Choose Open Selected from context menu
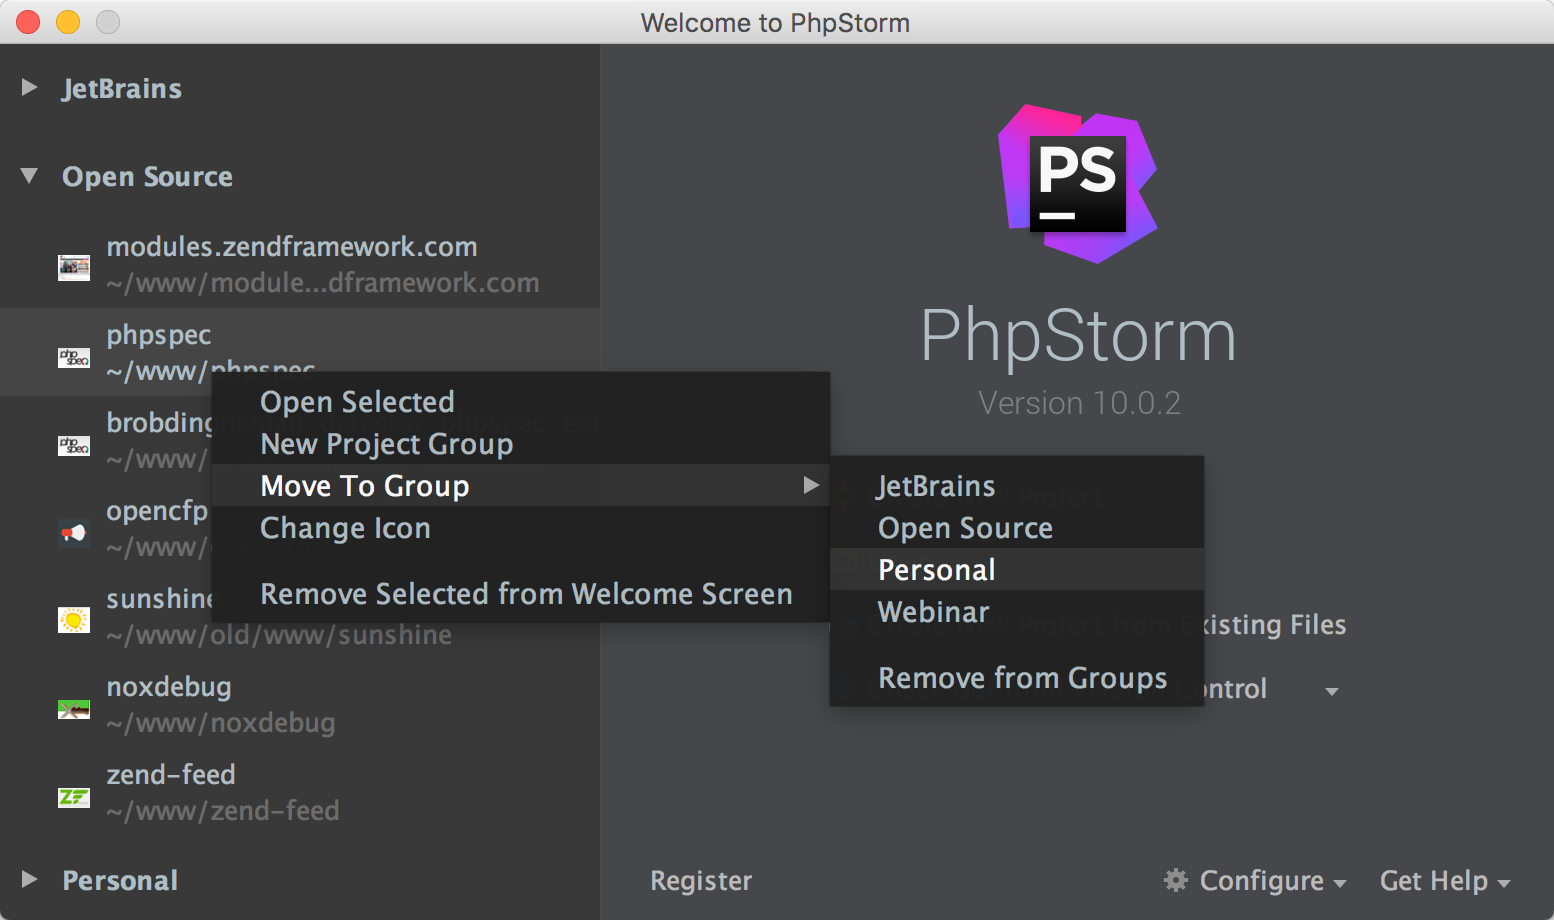 (521, 402)
